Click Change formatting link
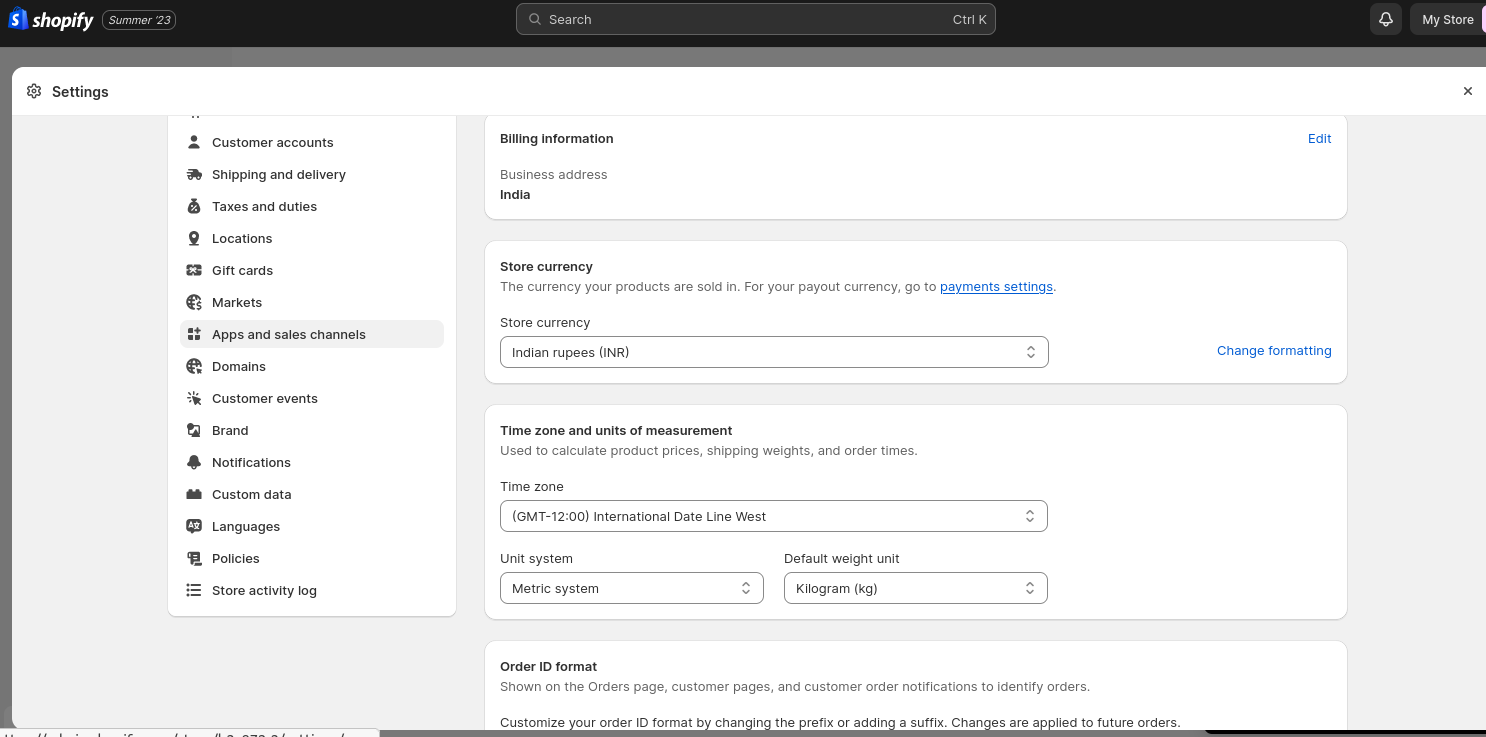The height and width of the screenshot is (737, 1486). 1274,351
